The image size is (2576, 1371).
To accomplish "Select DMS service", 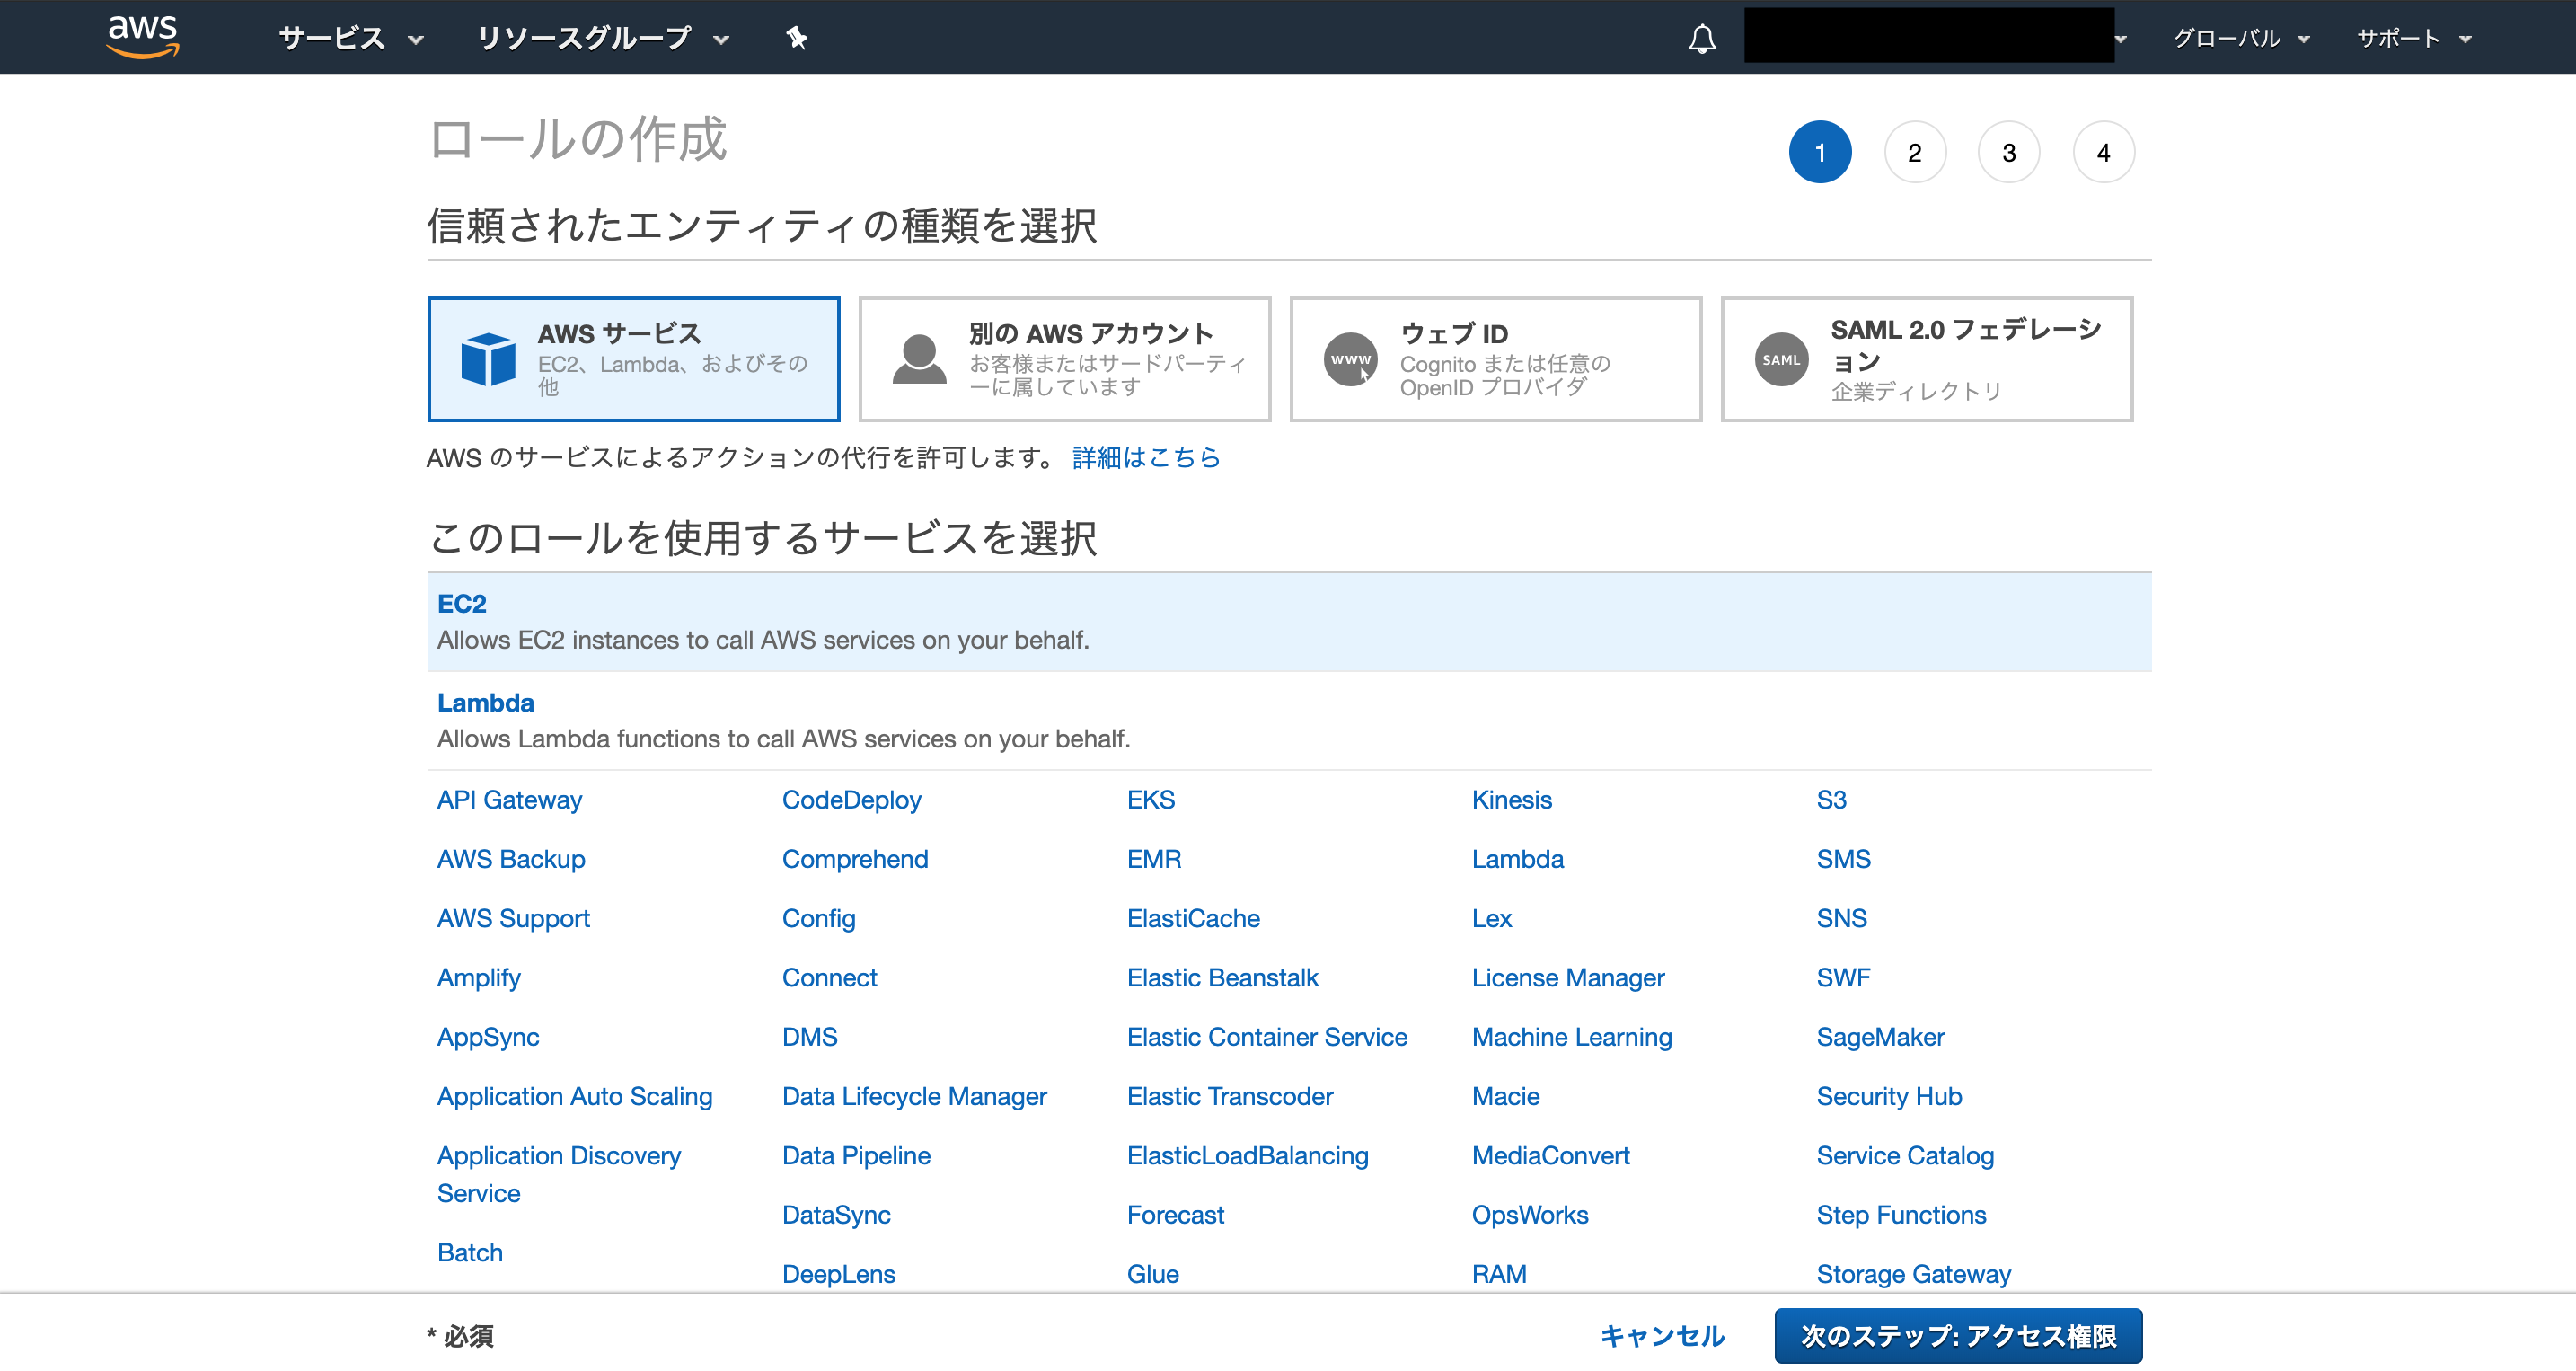I will click(809, 1036).
